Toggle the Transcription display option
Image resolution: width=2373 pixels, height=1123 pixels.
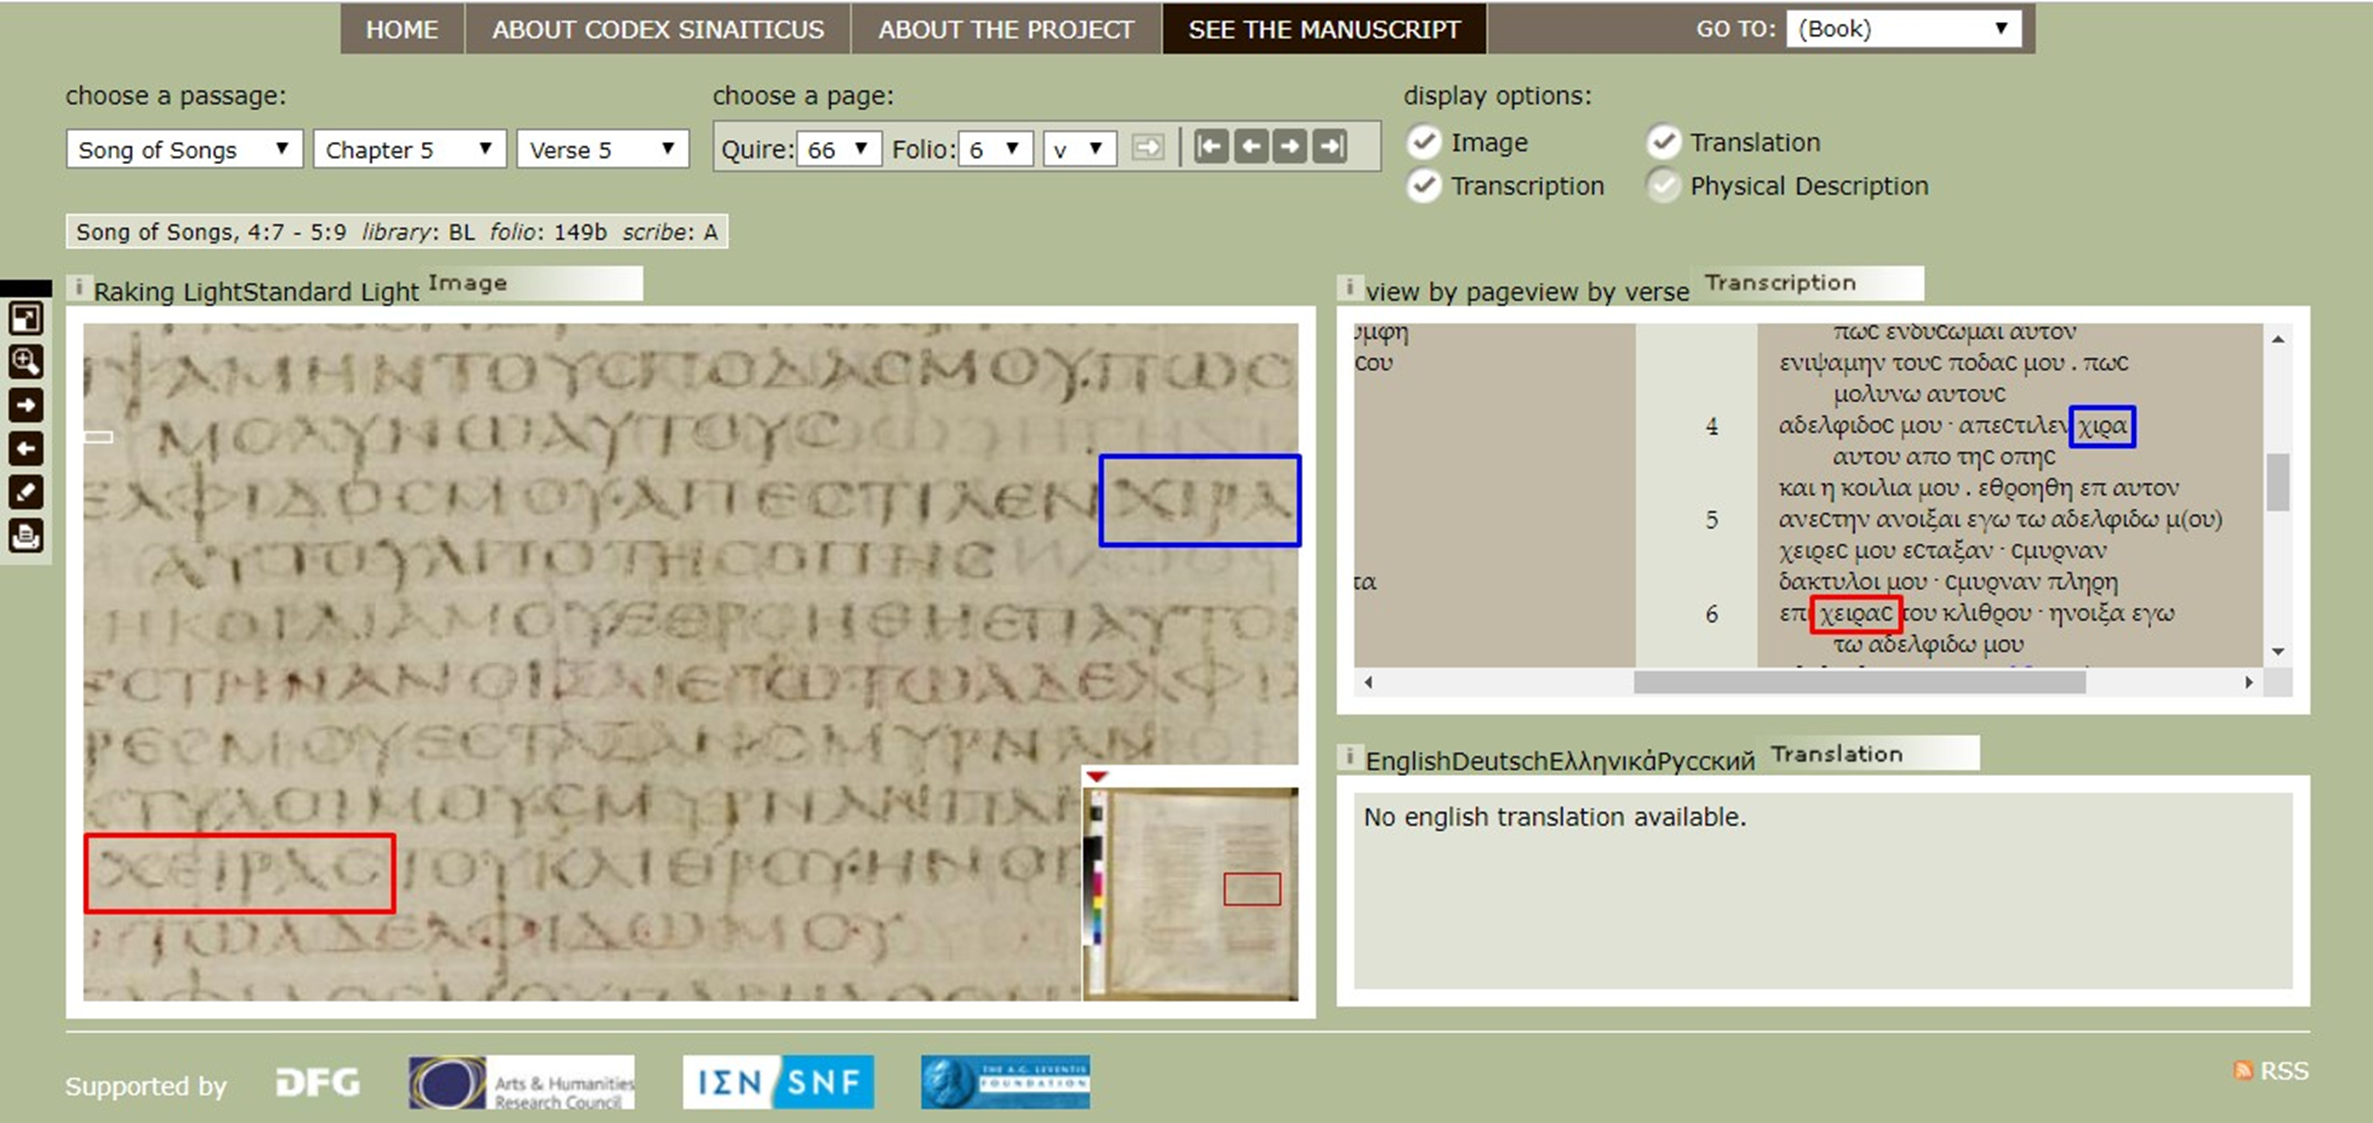(x=1424, y=186)
